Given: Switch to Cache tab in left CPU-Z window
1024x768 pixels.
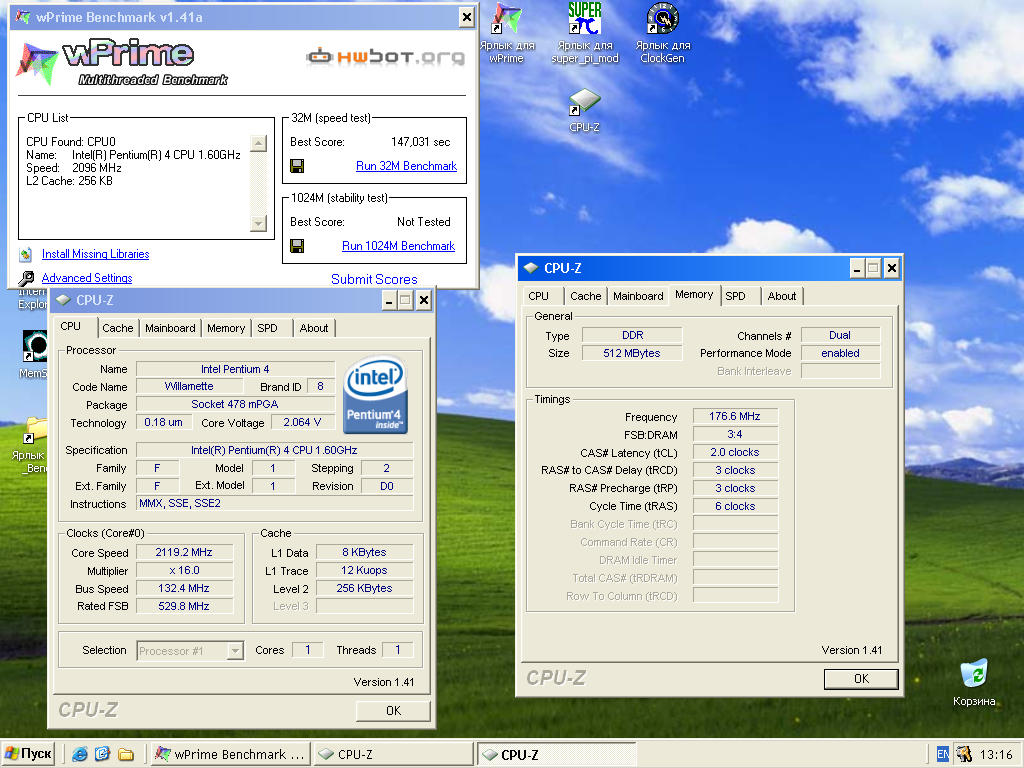Looking at the screenshot, I should [118, 328].
